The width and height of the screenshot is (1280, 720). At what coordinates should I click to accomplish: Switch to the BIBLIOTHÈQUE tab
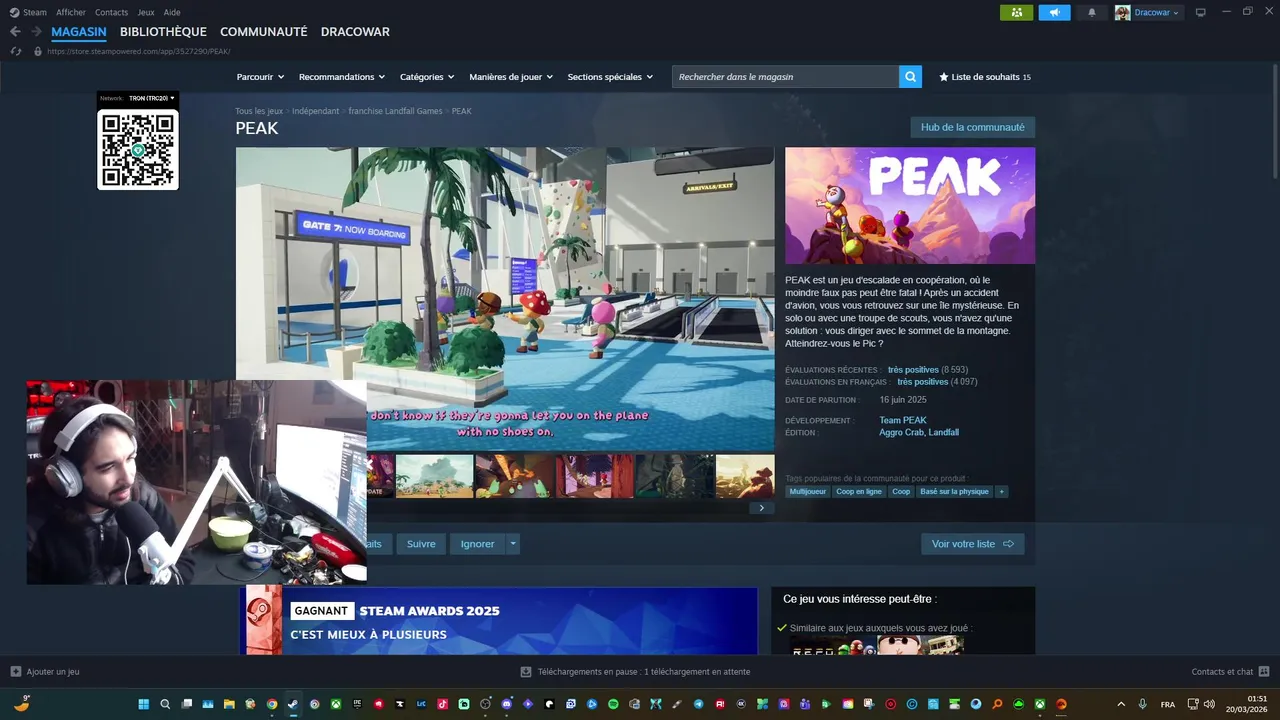coord(163,32)
